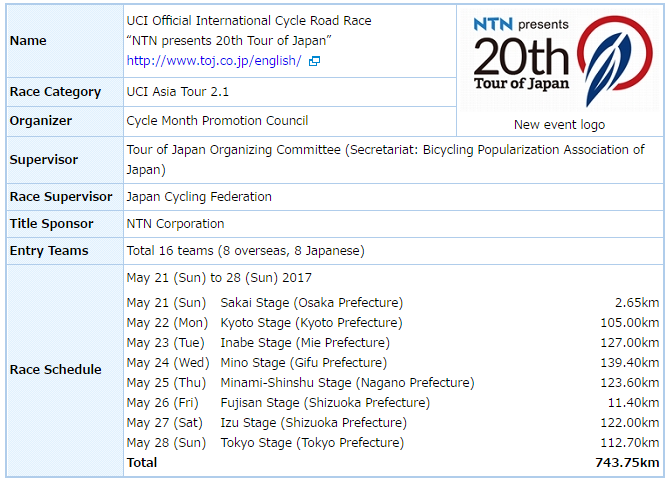The image size is (670, 481).
Task: Select 'Cycle Month Promotion Council' text
Action: [x=217, y=121]
